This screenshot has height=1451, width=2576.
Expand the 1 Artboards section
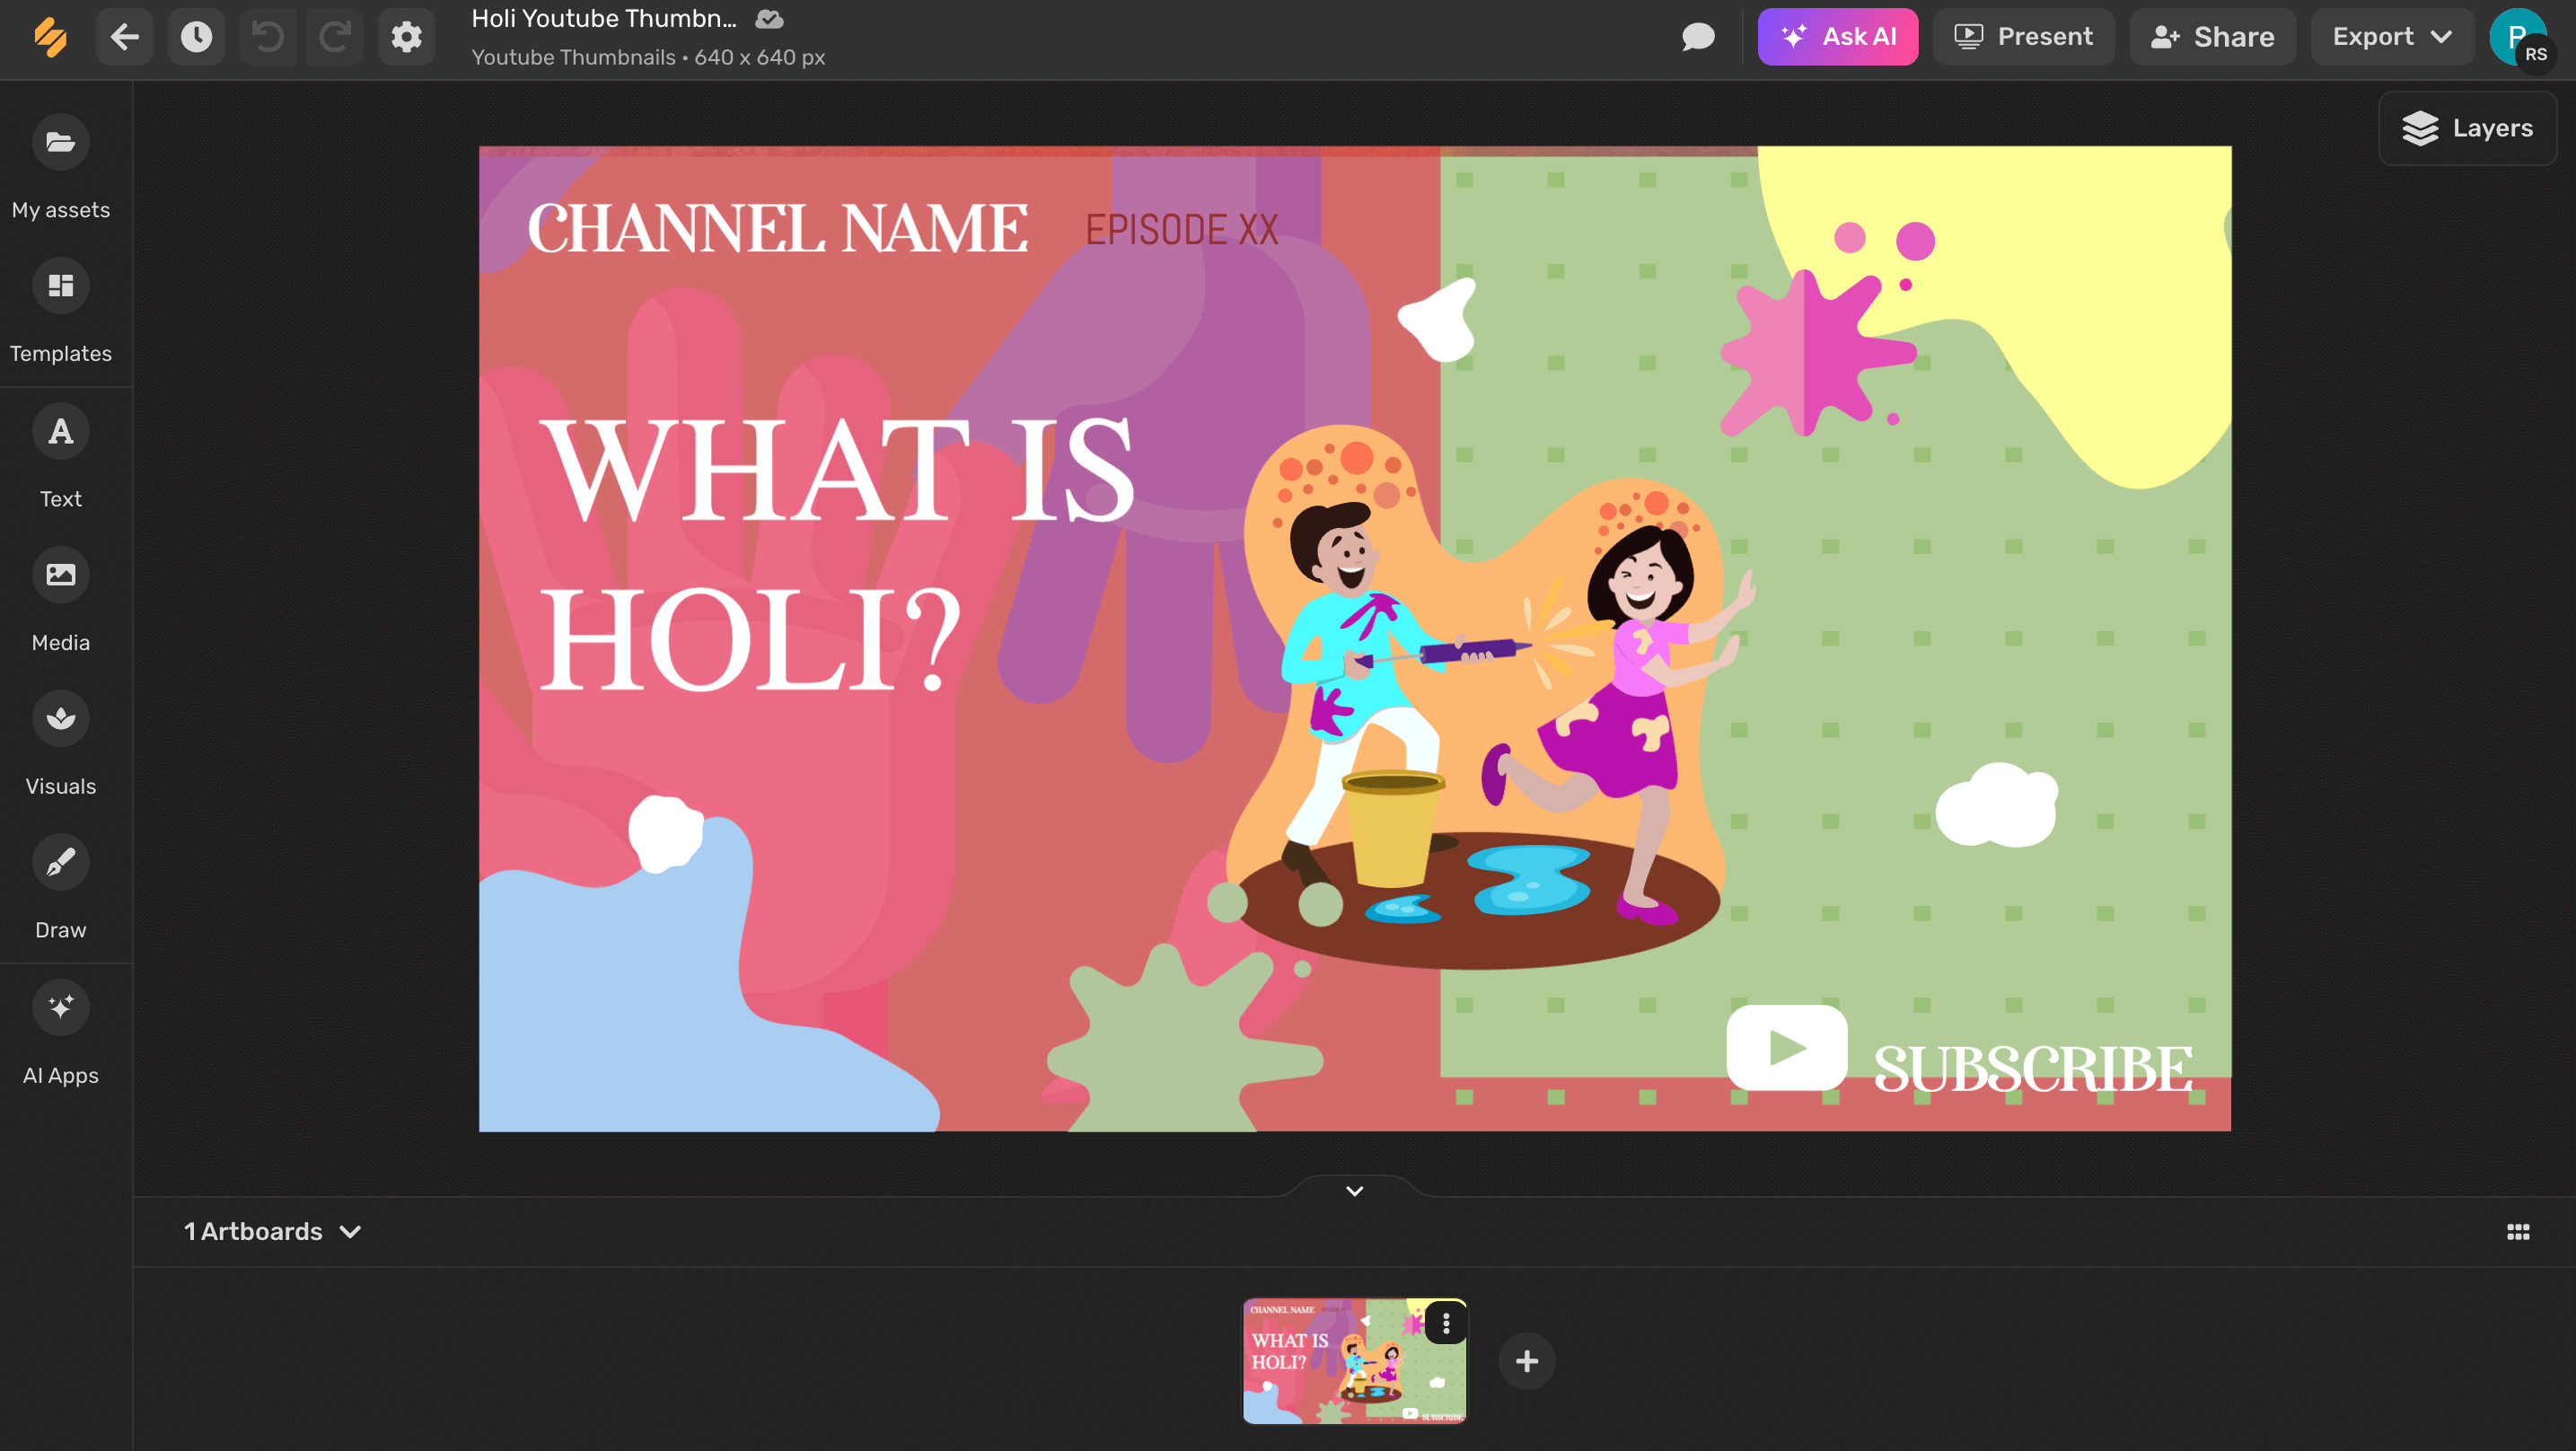point(352,1232)
